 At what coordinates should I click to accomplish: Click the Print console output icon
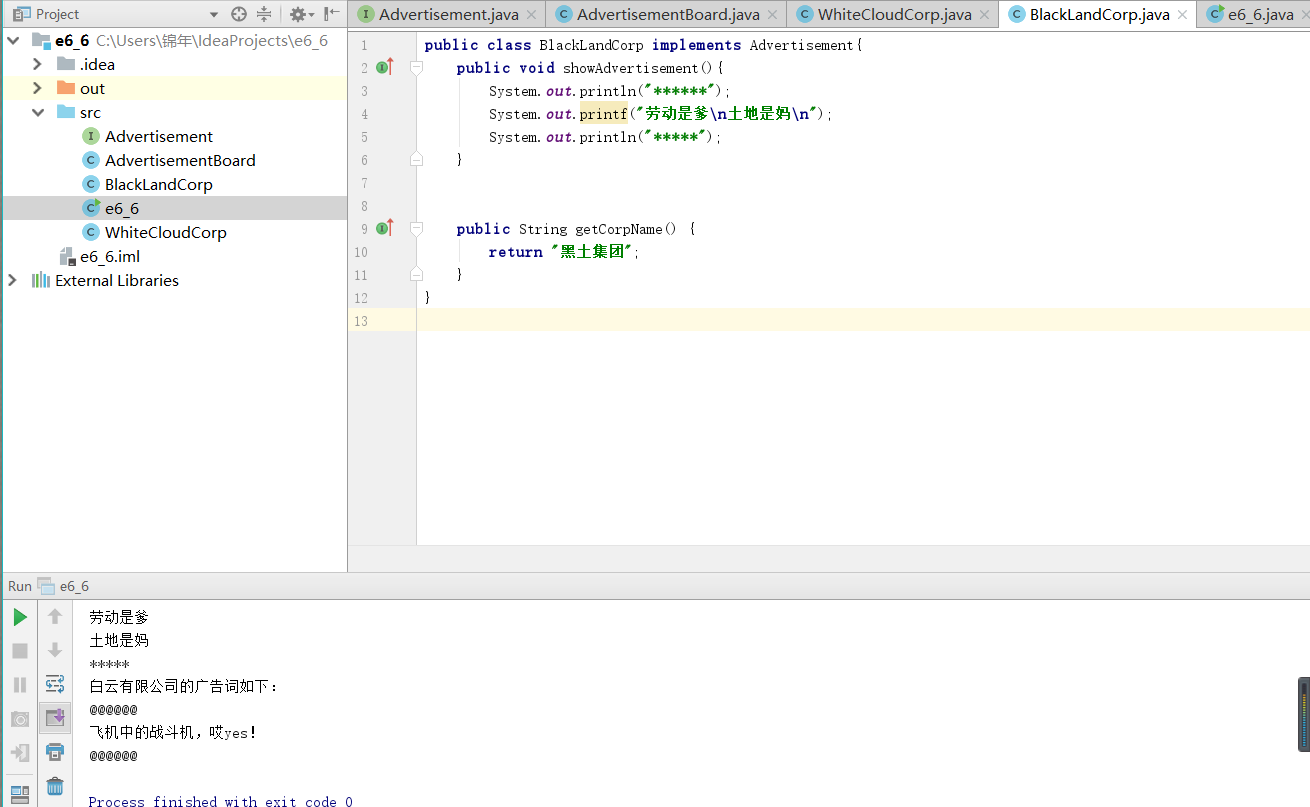click(55, 752)
